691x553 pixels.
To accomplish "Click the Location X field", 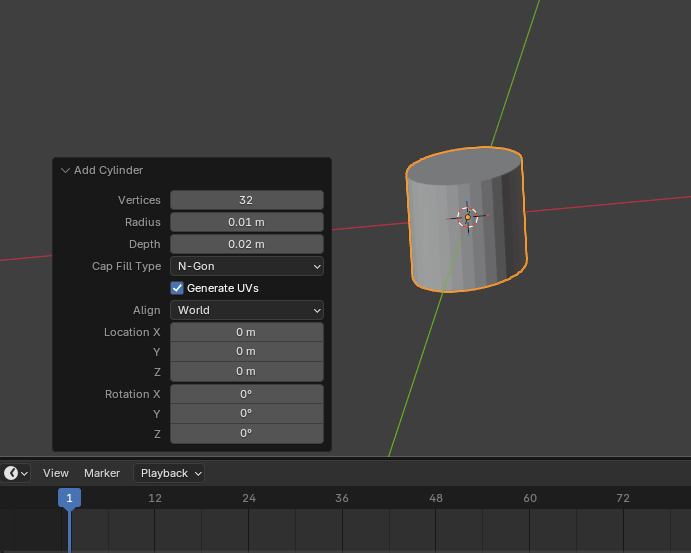I will (247, 332).
